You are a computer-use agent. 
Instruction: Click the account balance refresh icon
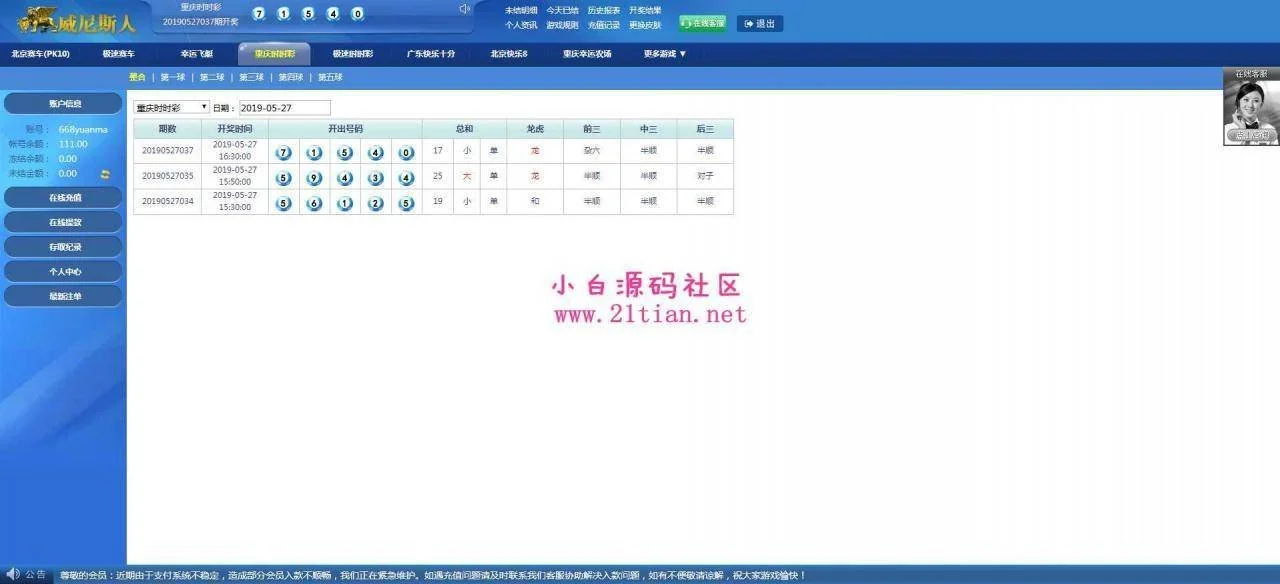point(105,174)
